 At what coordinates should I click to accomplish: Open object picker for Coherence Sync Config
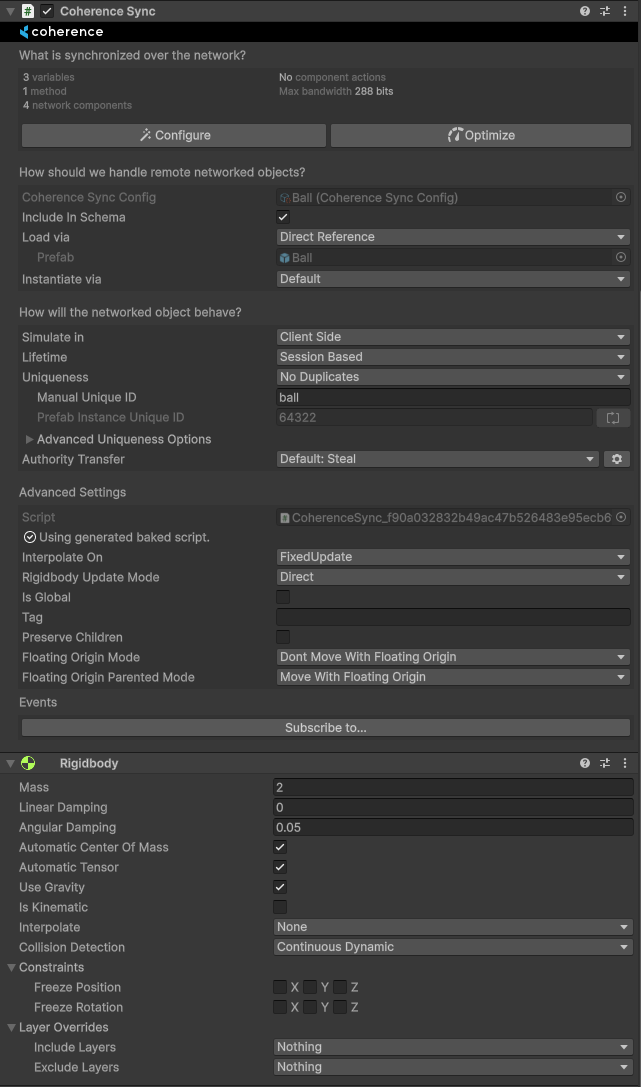coord(621,198)
